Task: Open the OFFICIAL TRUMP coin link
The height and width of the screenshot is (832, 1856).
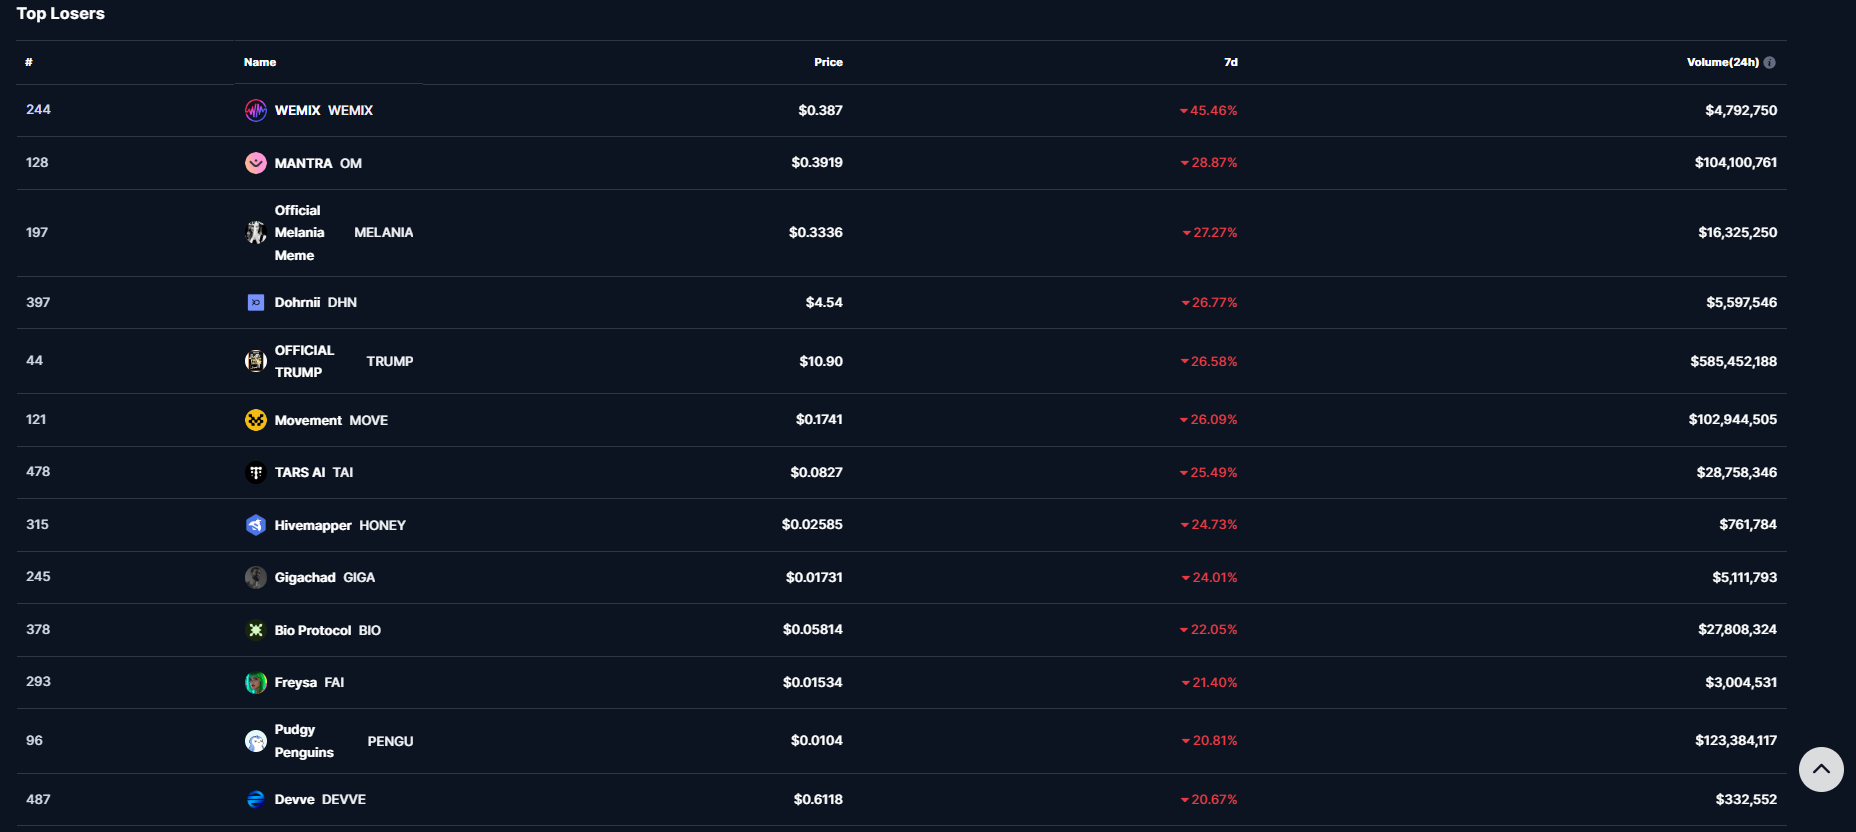Action: (x=305, y=361)
